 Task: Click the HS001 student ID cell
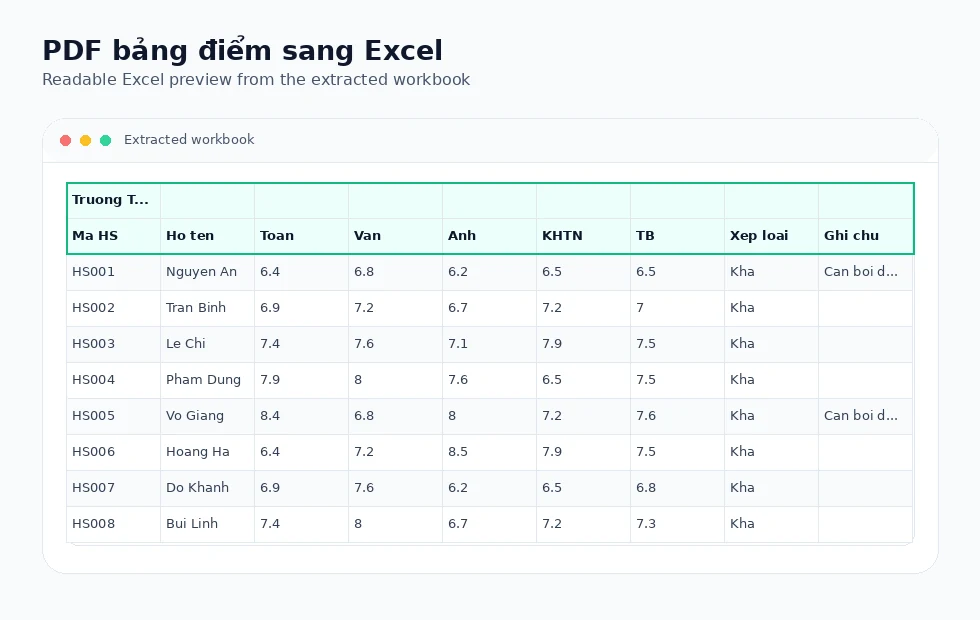(114, 272)
